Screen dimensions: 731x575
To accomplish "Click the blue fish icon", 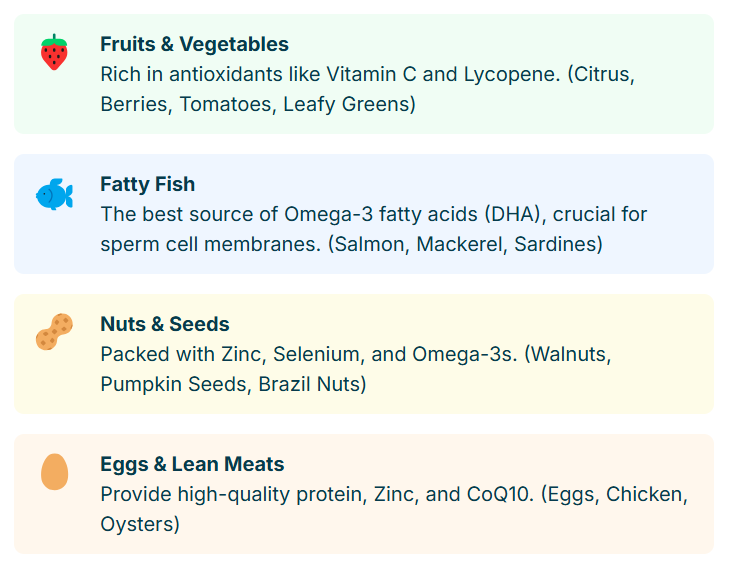I will 54,193.
